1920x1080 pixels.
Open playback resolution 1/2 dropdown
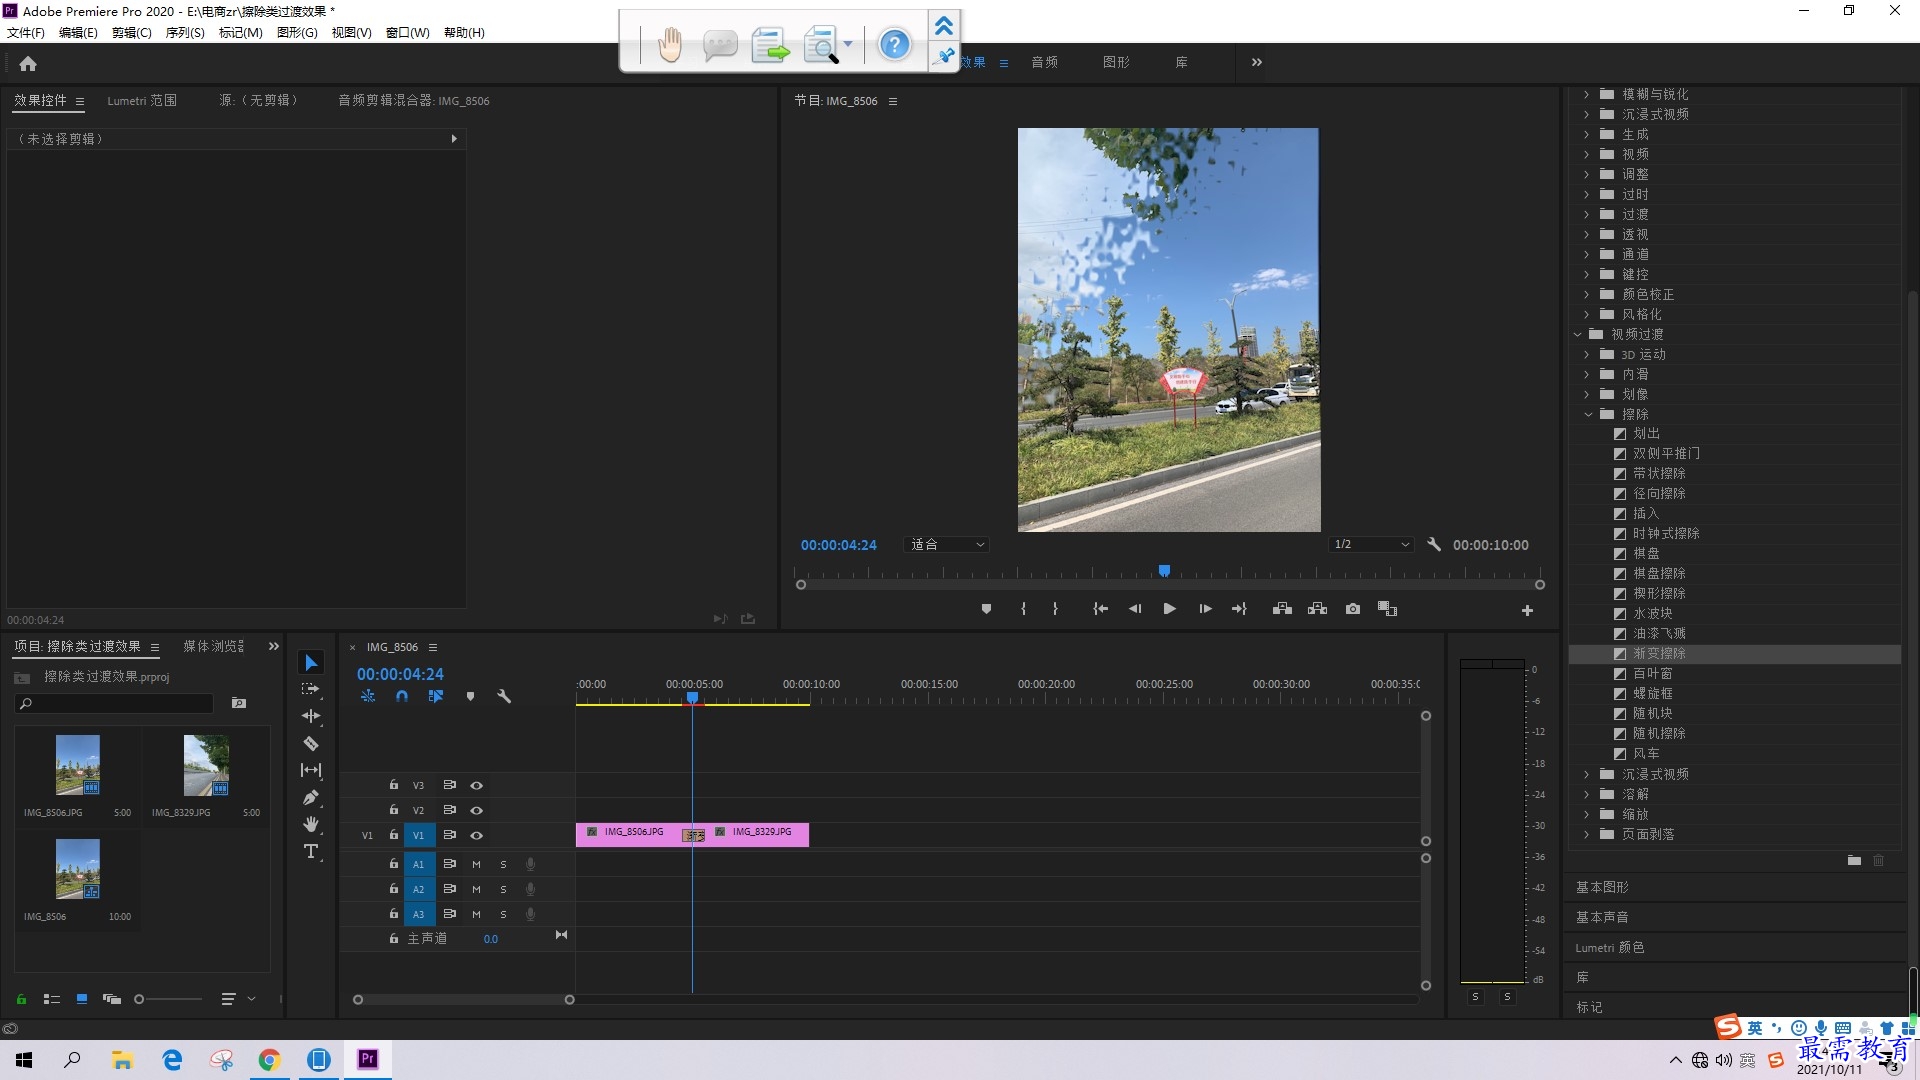click(x=1371, y=544)
